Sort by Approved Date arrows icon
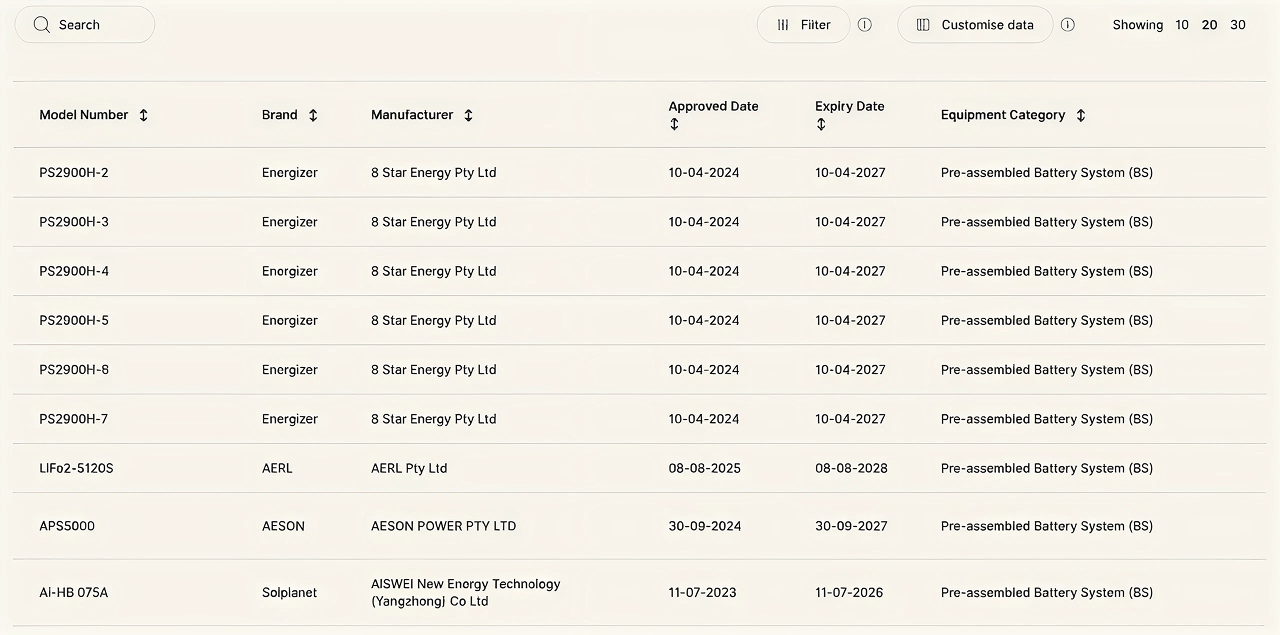The image size is (1280, 635). click(674, 124)
